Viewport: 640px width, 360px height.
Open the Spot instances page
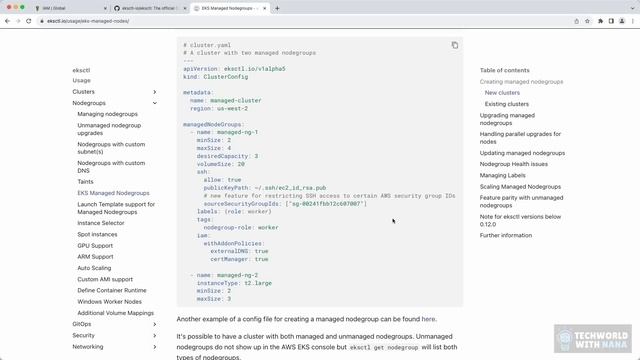point(97,235)
